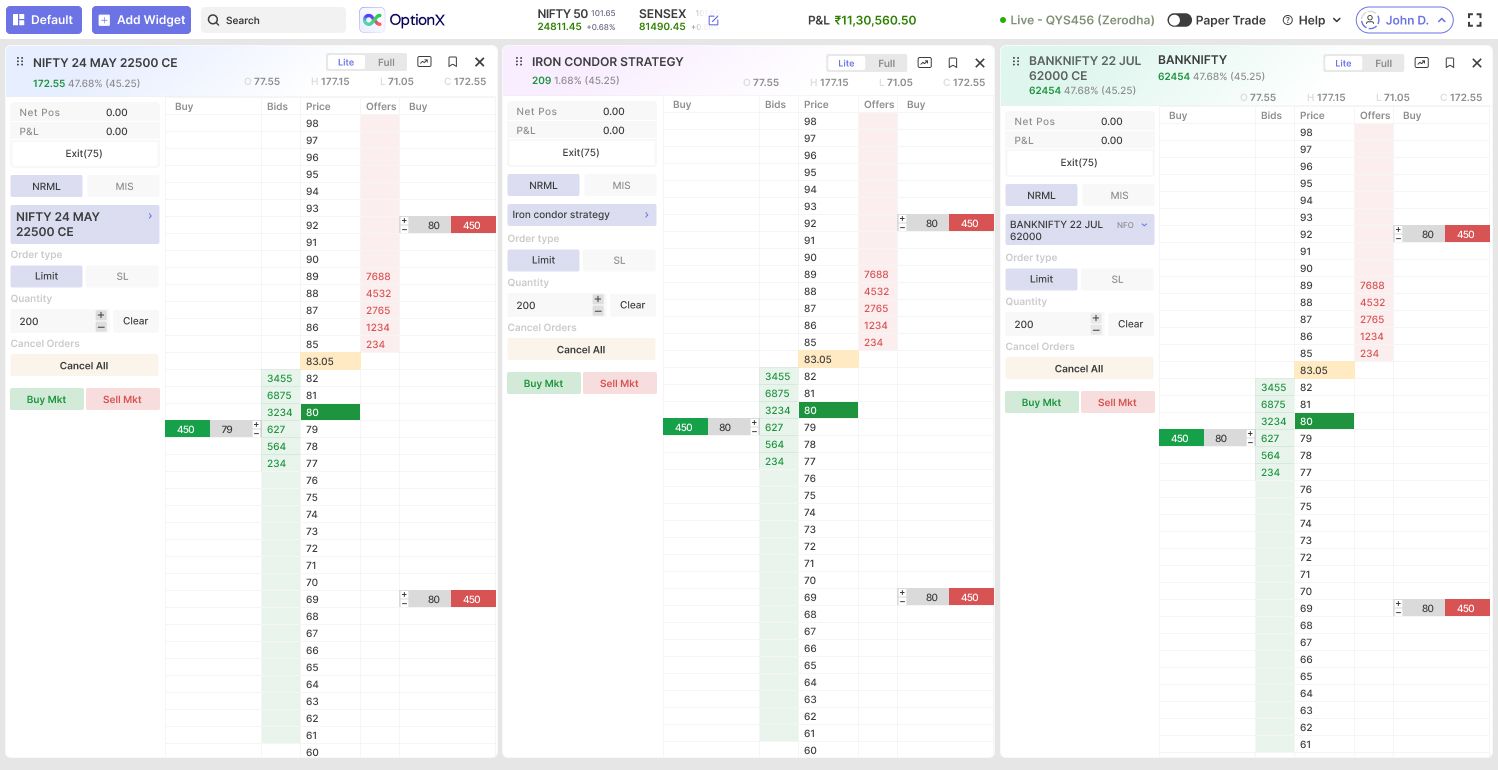Select MIS product type in NIFTY widget
The height and width of the screenshot is (770, 1498).
[x=124, y=186]
